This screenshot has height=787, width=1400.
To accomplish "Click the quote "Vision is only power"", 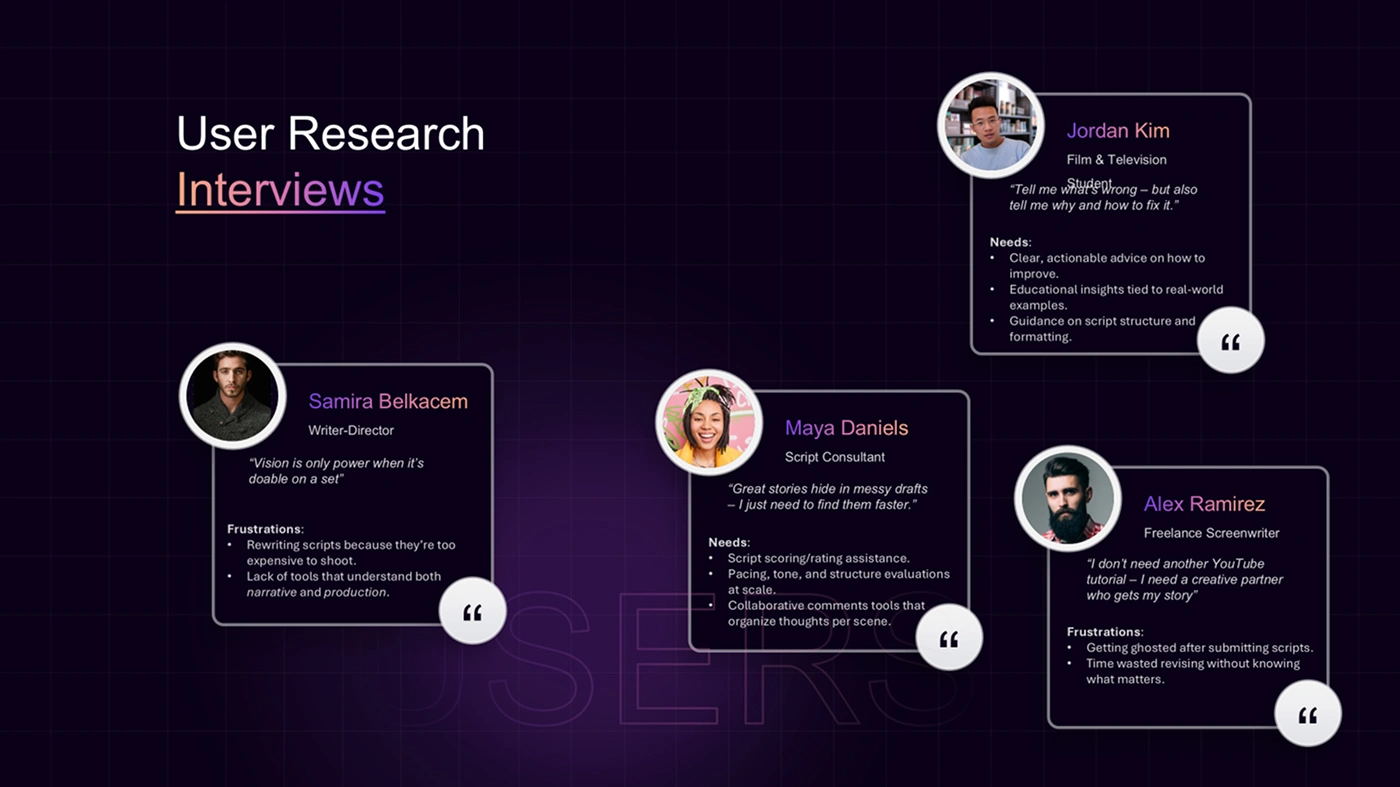I will coord(337,471).
